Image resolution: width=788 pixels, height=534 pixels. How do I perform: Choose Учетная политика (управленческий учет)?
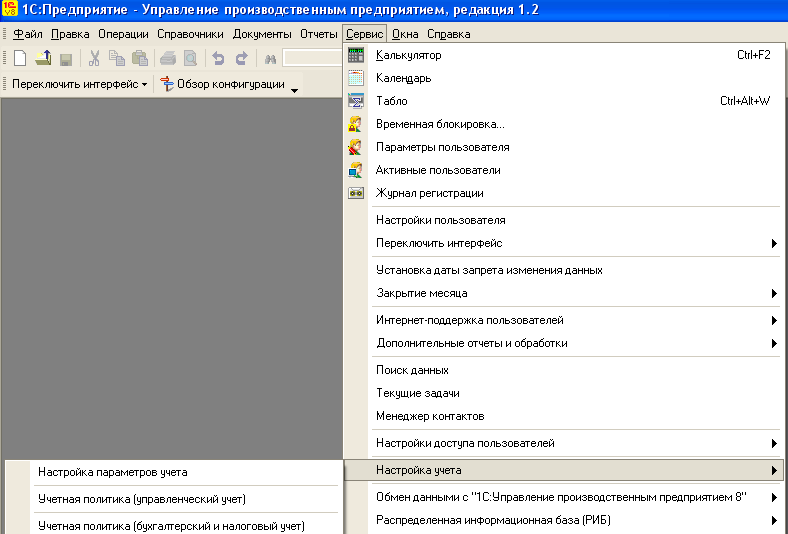click(x=172, y=499)
